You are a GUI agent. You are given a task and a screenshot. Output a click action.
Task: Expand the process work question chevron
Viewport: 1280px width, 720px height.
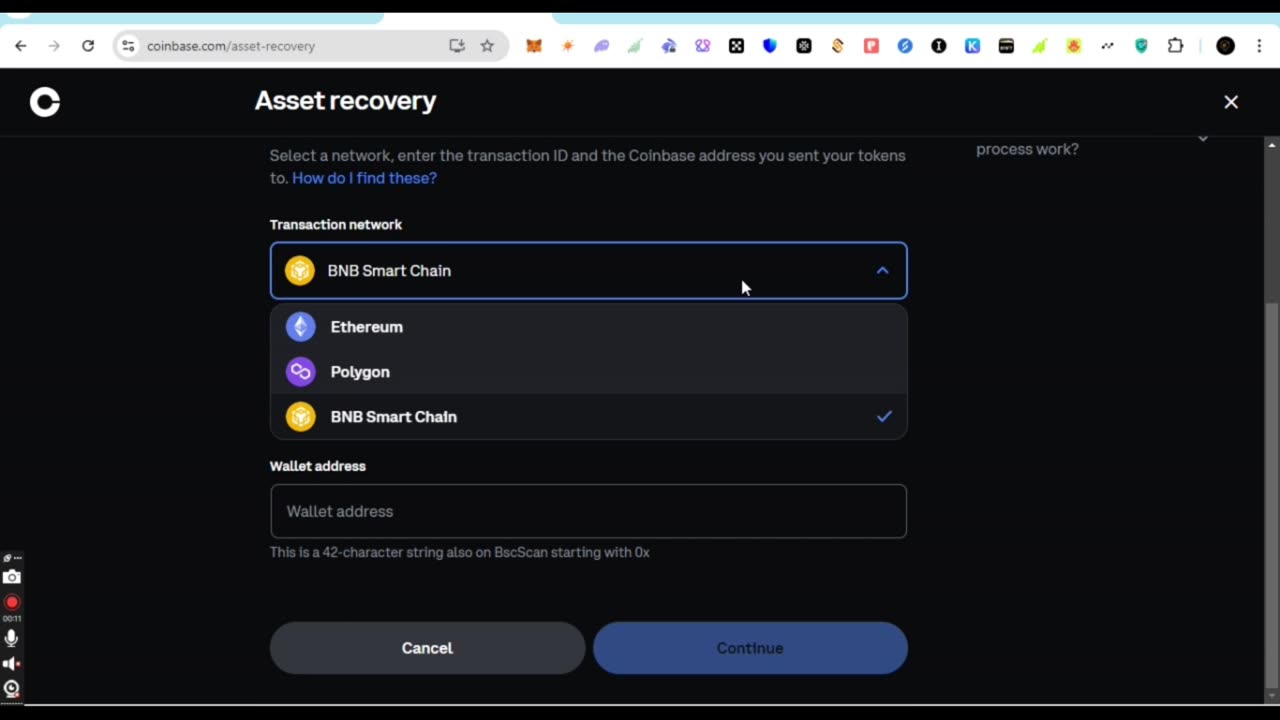[1203, 138]
